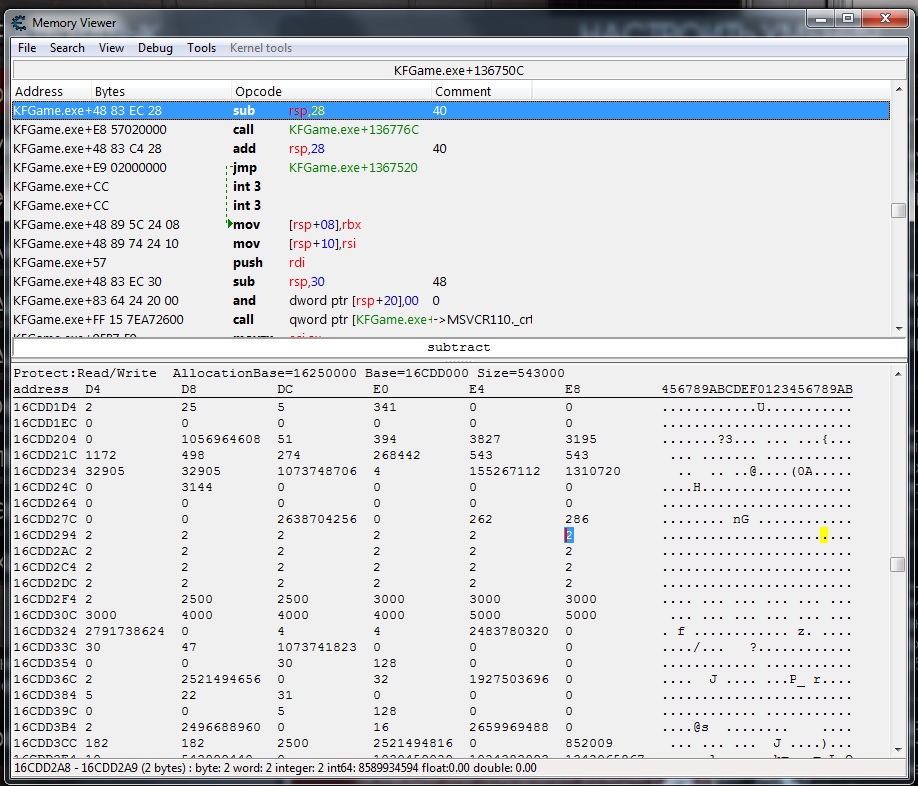
Task: Click the 16CDD264 row address
Action: pos(45,503)
